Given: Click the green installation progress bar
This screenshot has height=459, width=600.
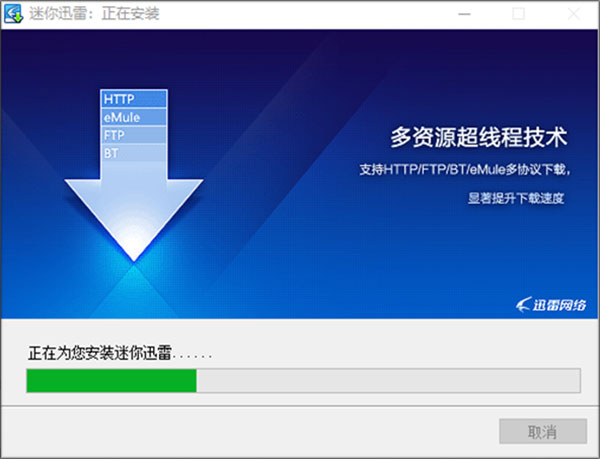Looking at the screenshot, I should tap(303, 381).
